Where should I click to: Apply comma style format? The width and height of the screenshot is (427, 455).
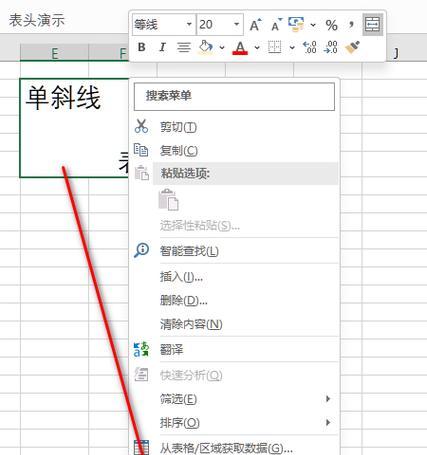point(351,24)
